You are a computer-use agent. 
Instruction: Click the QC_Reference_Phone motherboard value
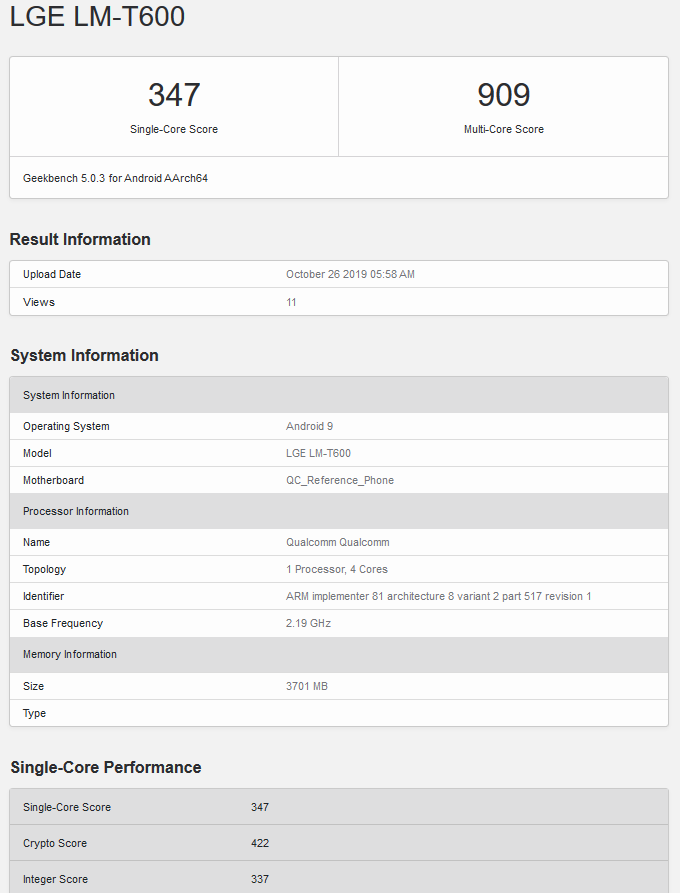pyautogui.click(x=340, y=480)
